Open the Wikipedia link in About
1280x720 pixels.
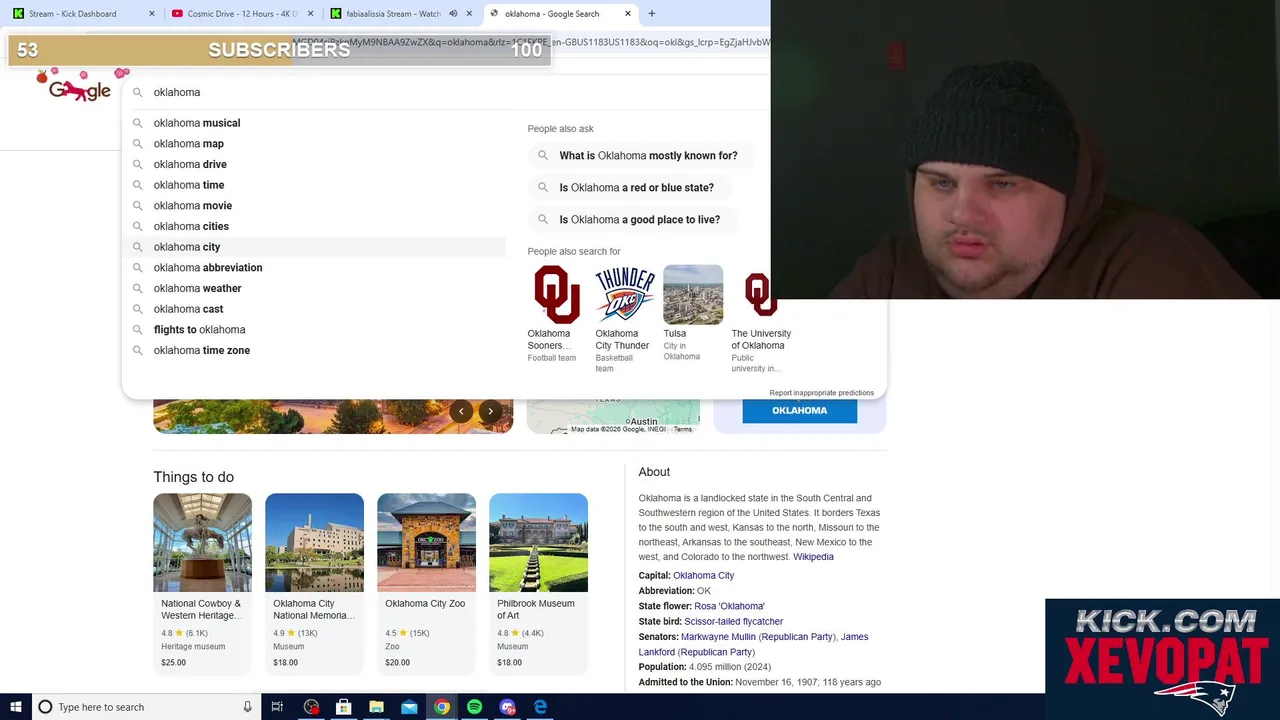[x=813, y=557]
